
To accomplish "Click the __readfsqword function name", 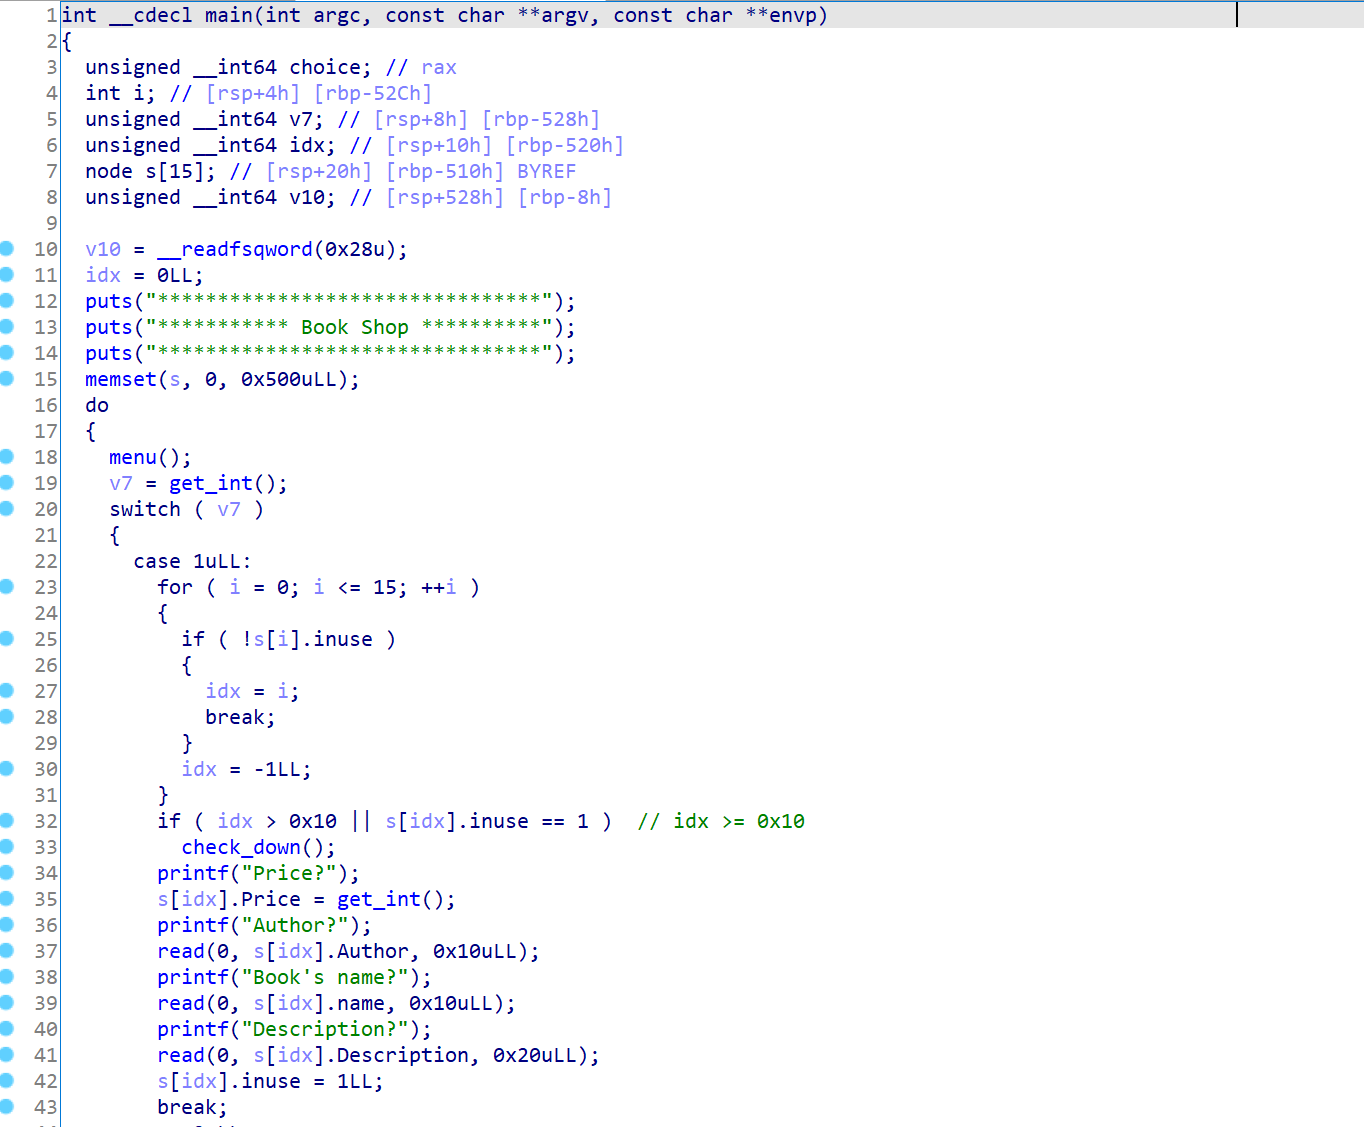I will (234, 249).
